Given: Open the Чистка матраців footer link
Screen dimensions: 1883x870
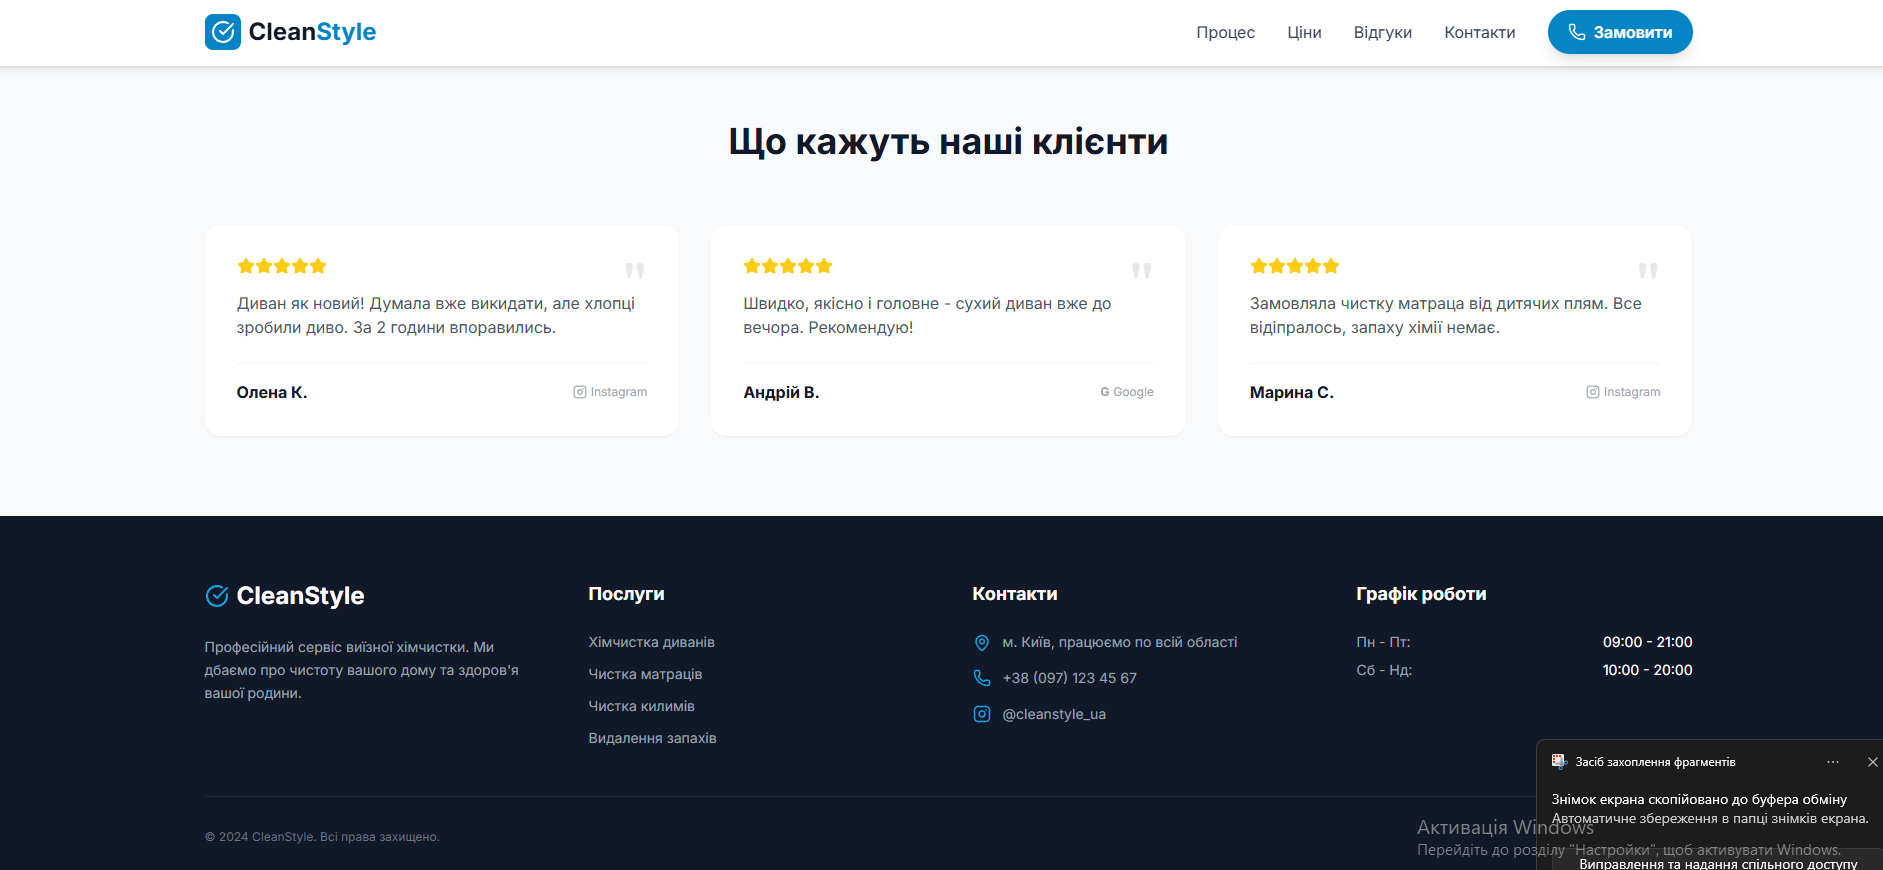Looking at the screenshot, I should [x=645, y=674].
